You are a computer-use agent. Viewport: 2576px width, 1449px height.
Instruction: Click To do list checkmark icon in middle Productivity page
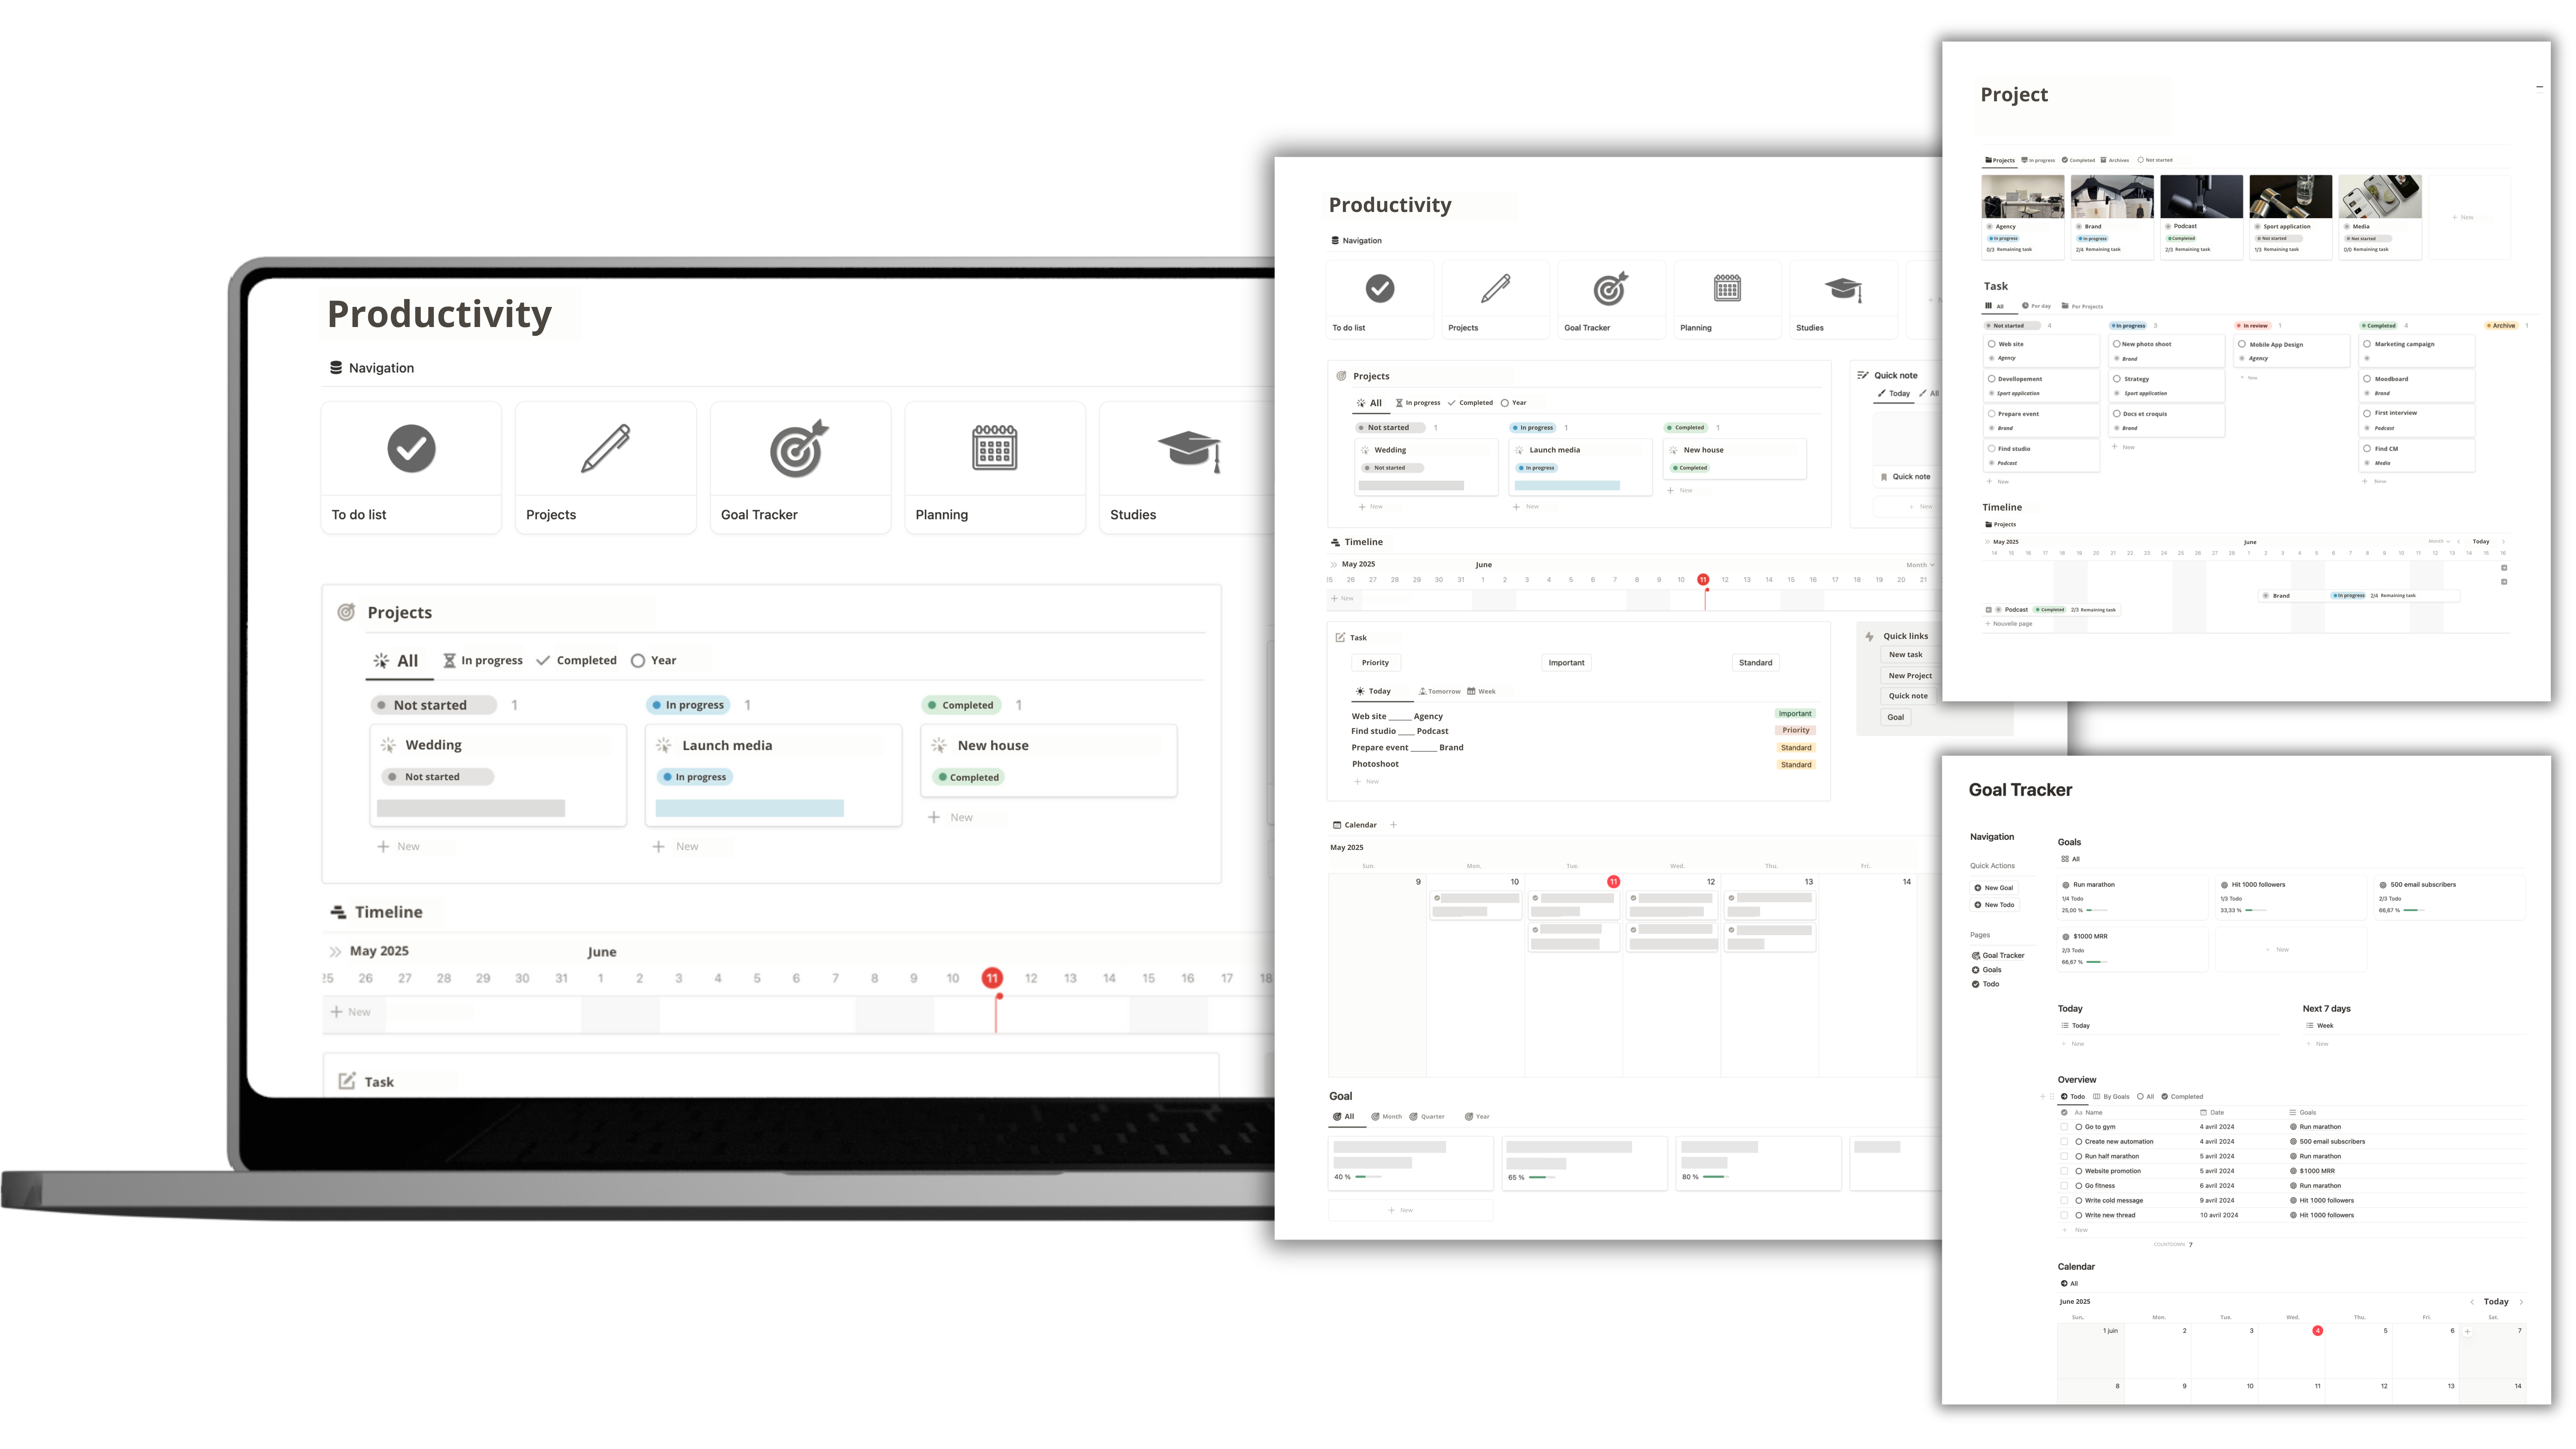1380,288
